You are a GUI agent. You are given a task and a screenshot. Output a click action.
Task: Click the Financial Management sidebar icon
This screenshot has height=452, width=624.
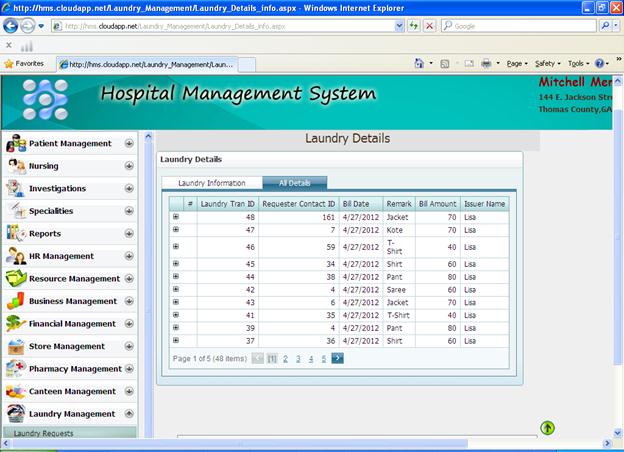pyautogui.click(x=16, y=324)
